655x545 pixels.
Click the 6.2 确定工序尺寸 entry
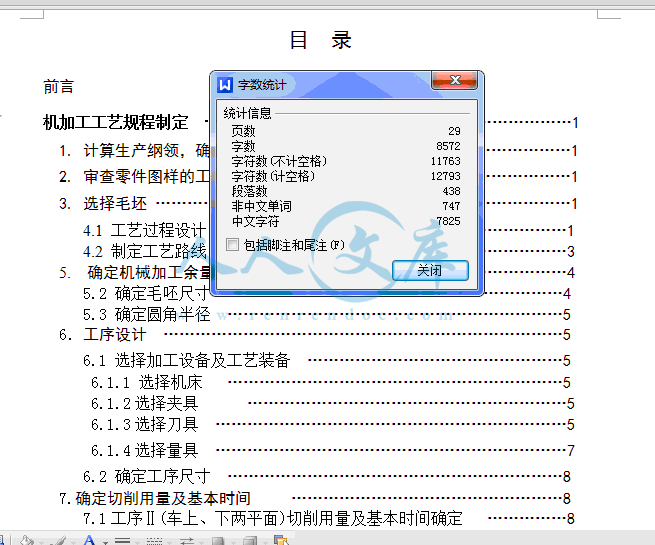pos(147,477)
